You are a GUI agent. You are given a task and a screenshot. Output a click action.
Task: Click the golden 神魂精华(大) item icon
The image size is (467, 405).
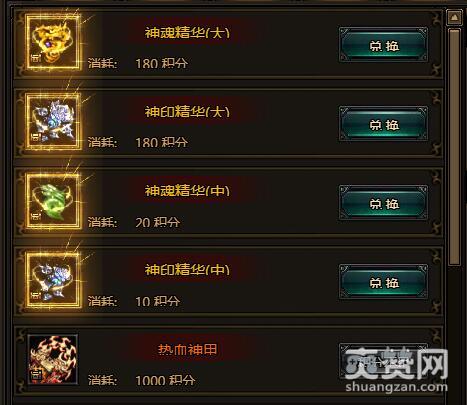point(53,43)
